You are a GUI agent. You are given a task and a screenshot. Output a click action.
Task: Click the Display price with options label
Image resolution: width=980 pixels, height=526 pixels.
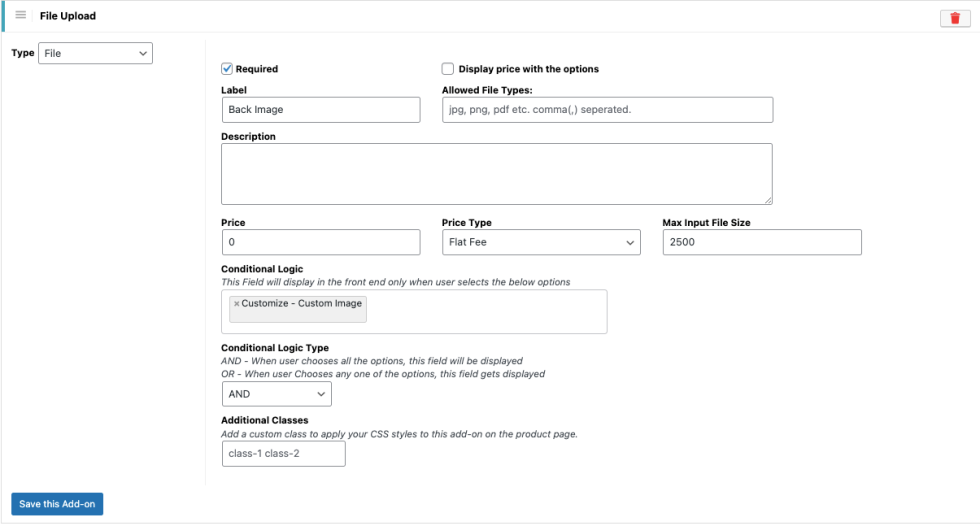[x=528, y=69]
